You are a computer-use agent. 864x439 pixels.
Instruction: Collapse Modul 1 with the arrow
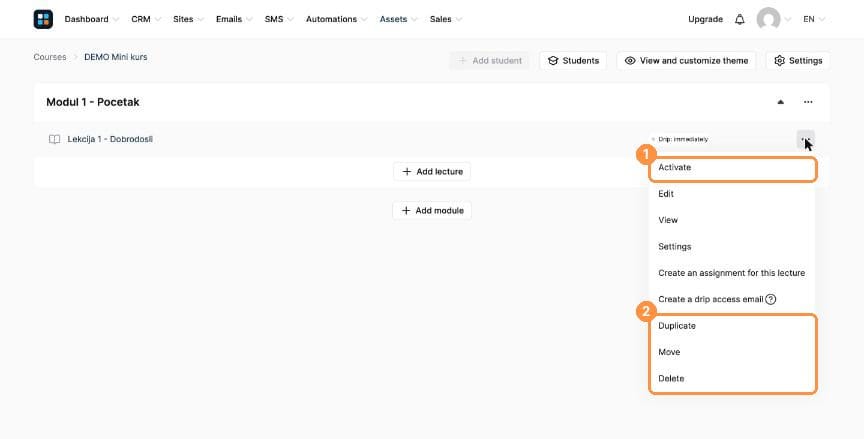pyautogui.click(x=780, y=102)
